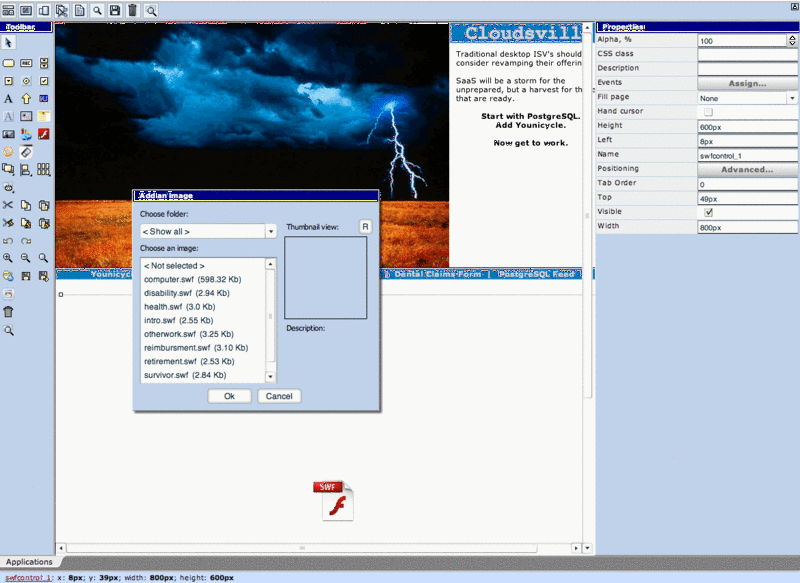Click the Alpha percent stepper arrows
Image resolution: width=800 pixels, height=583 pixels.
[791, 41]
